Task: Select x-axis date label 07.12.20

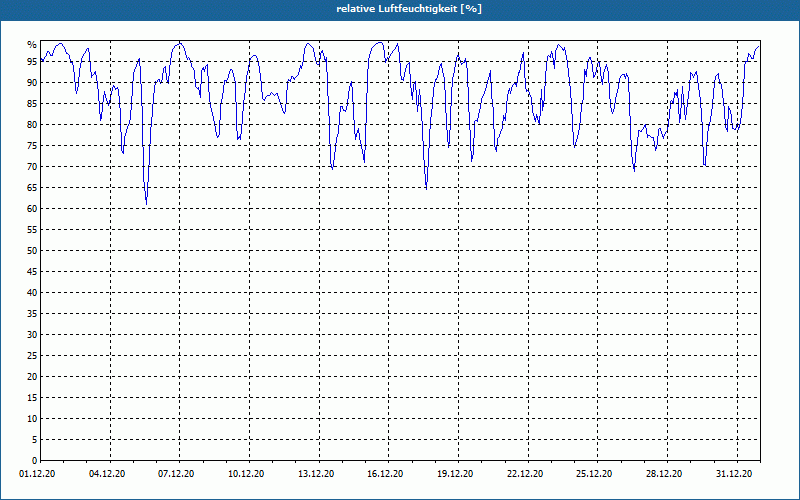Action: click(x=176, y=474)
